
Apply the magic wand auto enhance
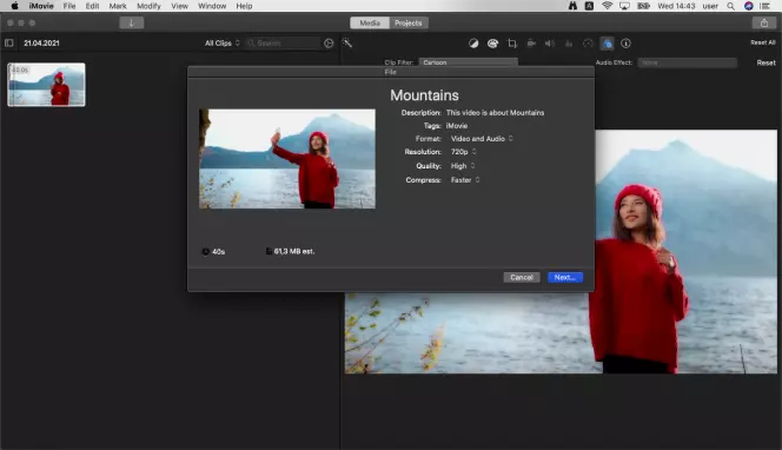[x=347, y=43]
